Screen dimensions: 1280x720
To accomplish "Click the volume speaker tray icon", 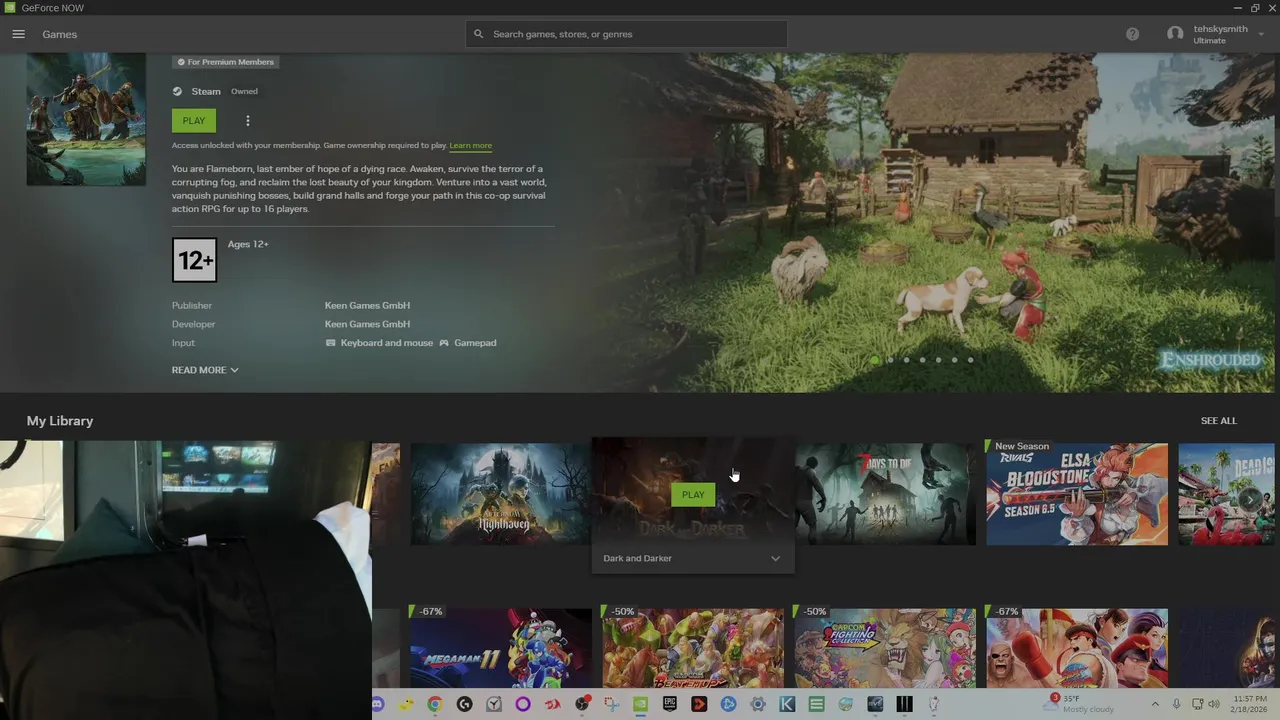I will [1213, 704].
